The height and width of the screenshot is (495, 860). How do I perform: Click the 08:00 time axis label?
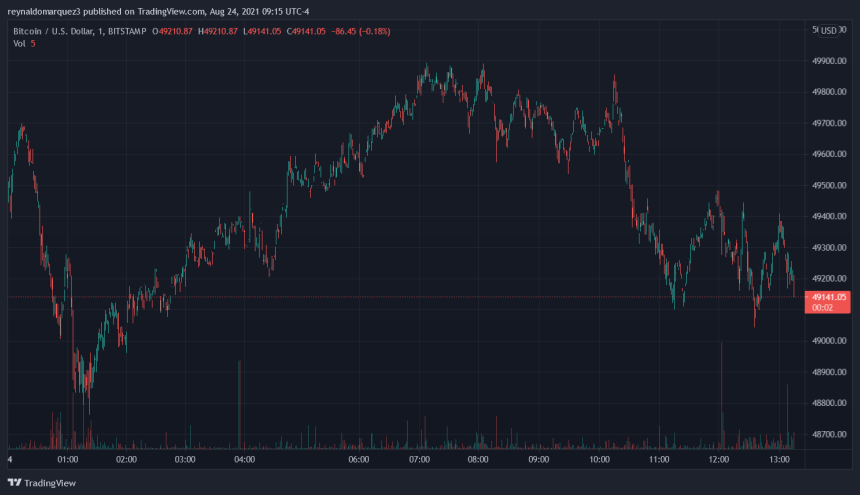[478, 459]
